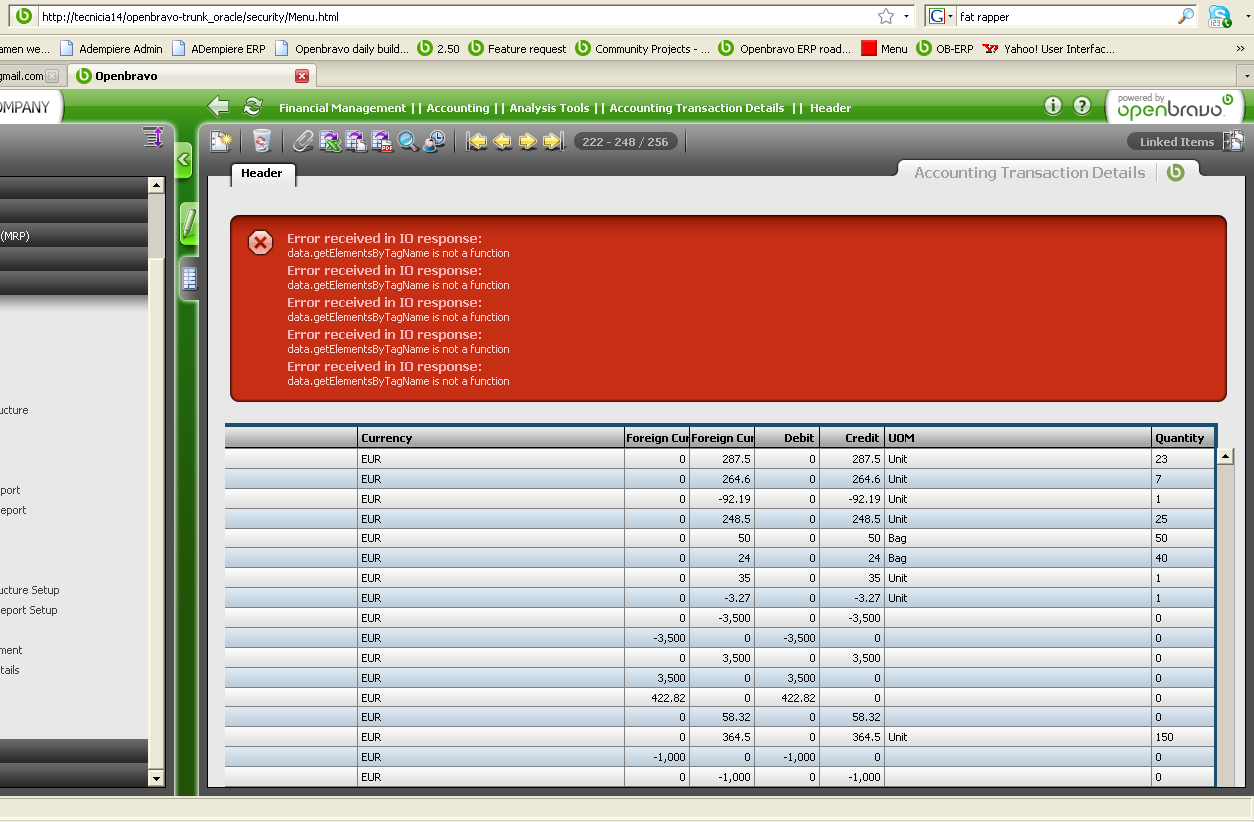The image size is (1254, 822).
Task: Go to the last record arrow
Action: tap(553, 142)
